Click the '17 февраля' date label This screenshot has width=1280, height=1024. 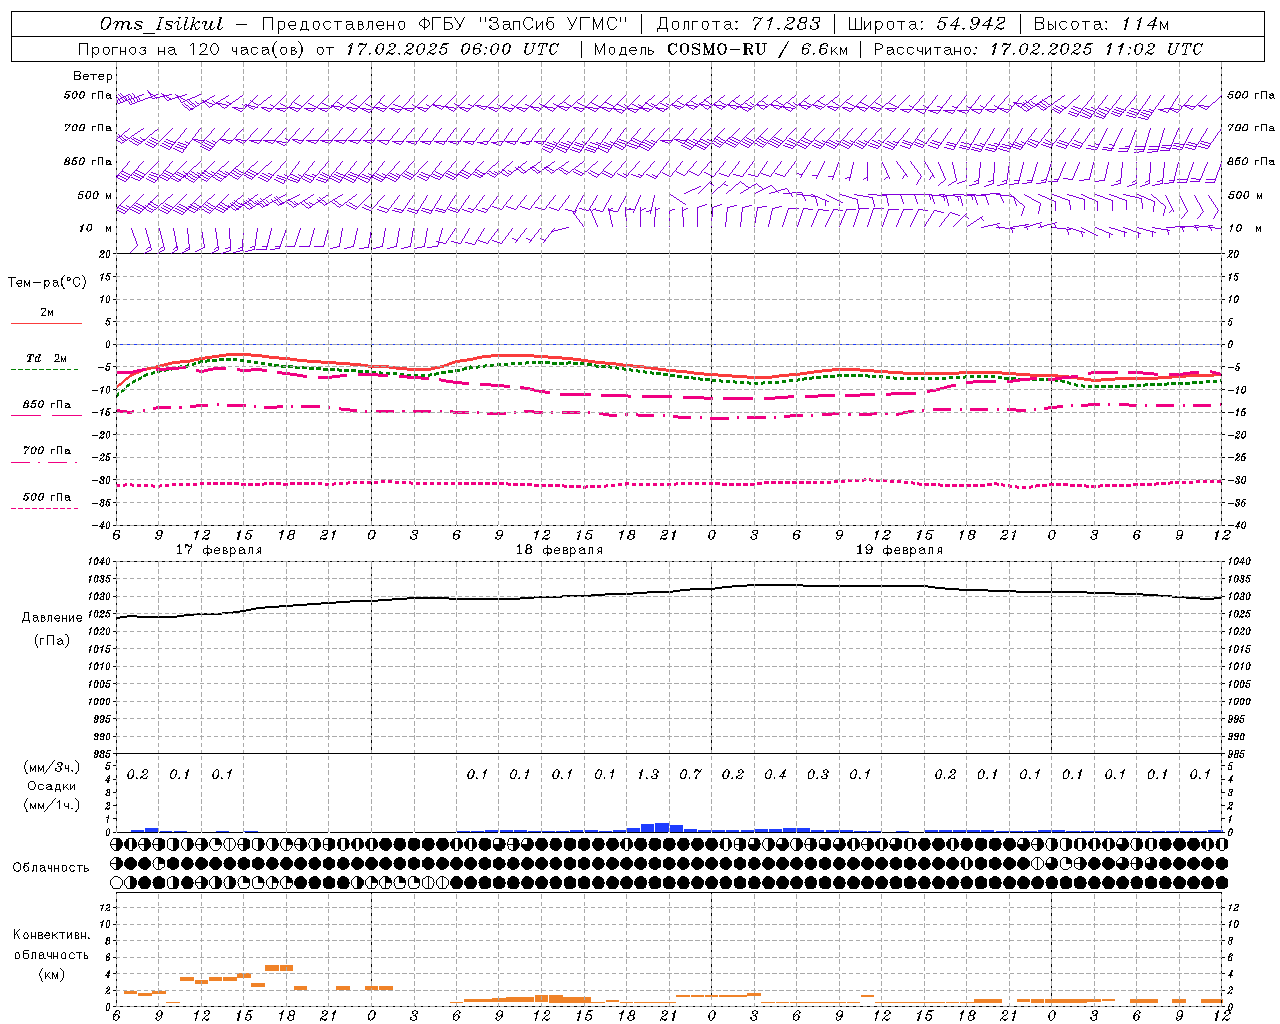click(x=219, y=550)
